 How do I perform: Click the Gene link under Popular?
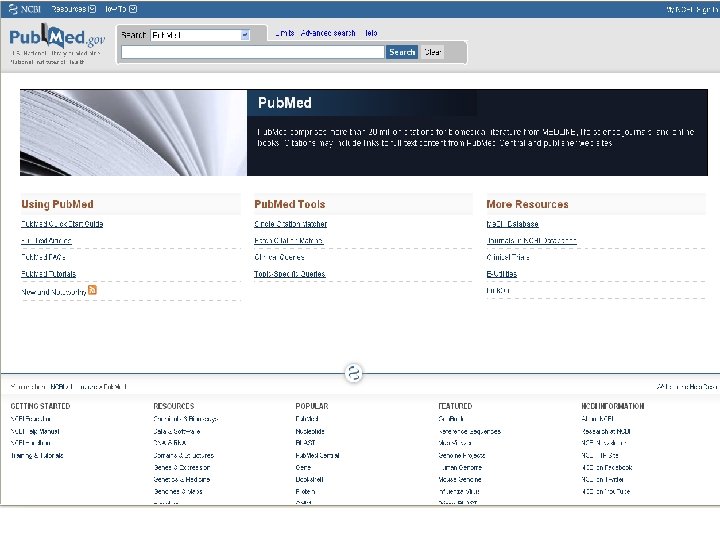pyautogui.click(x=303, y=467)
